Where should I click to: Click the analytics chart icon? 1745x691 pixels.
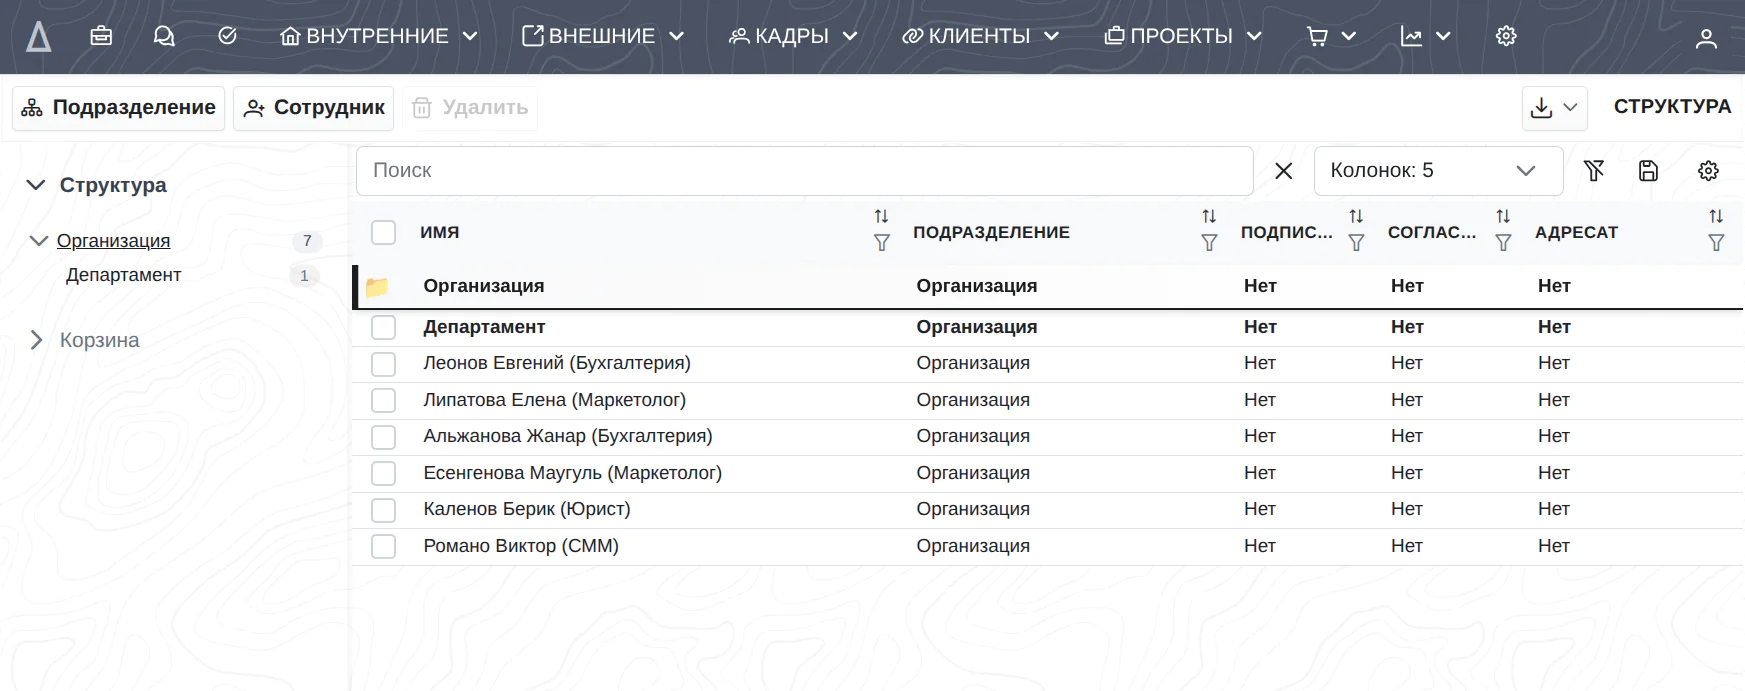coord(1411,37)
